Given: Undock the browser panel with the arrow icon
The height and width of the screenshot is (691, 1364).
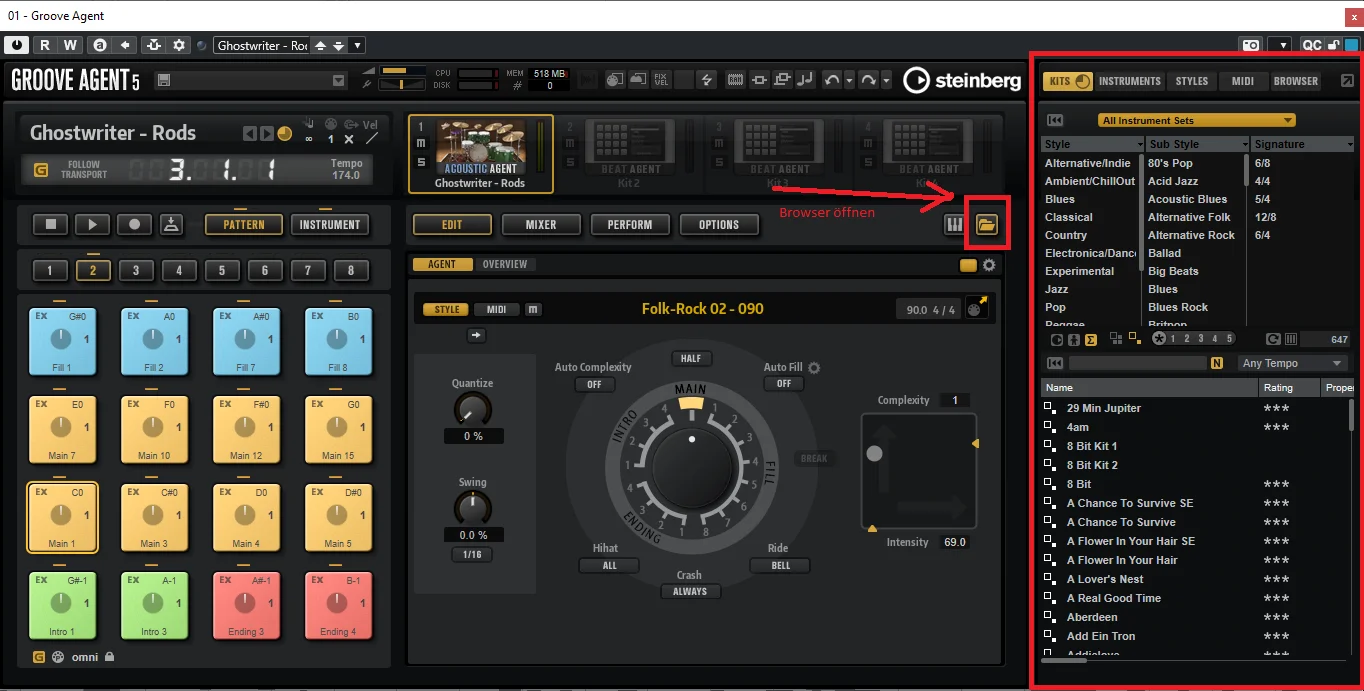Looking at the screenshot, I should tap(1347, 81).
